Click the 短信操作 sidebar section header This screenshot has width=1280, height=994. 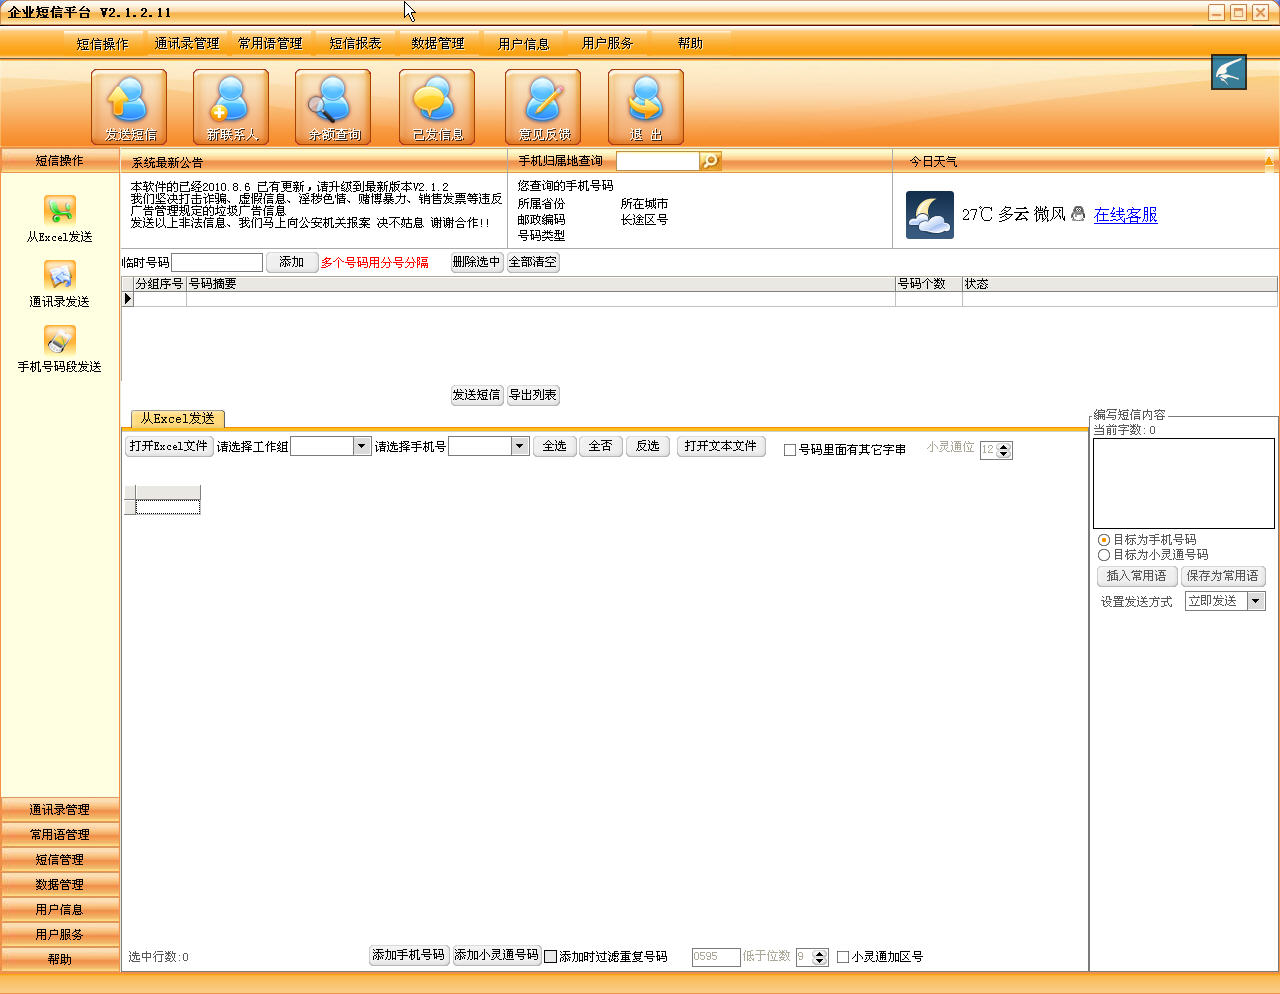60,161
